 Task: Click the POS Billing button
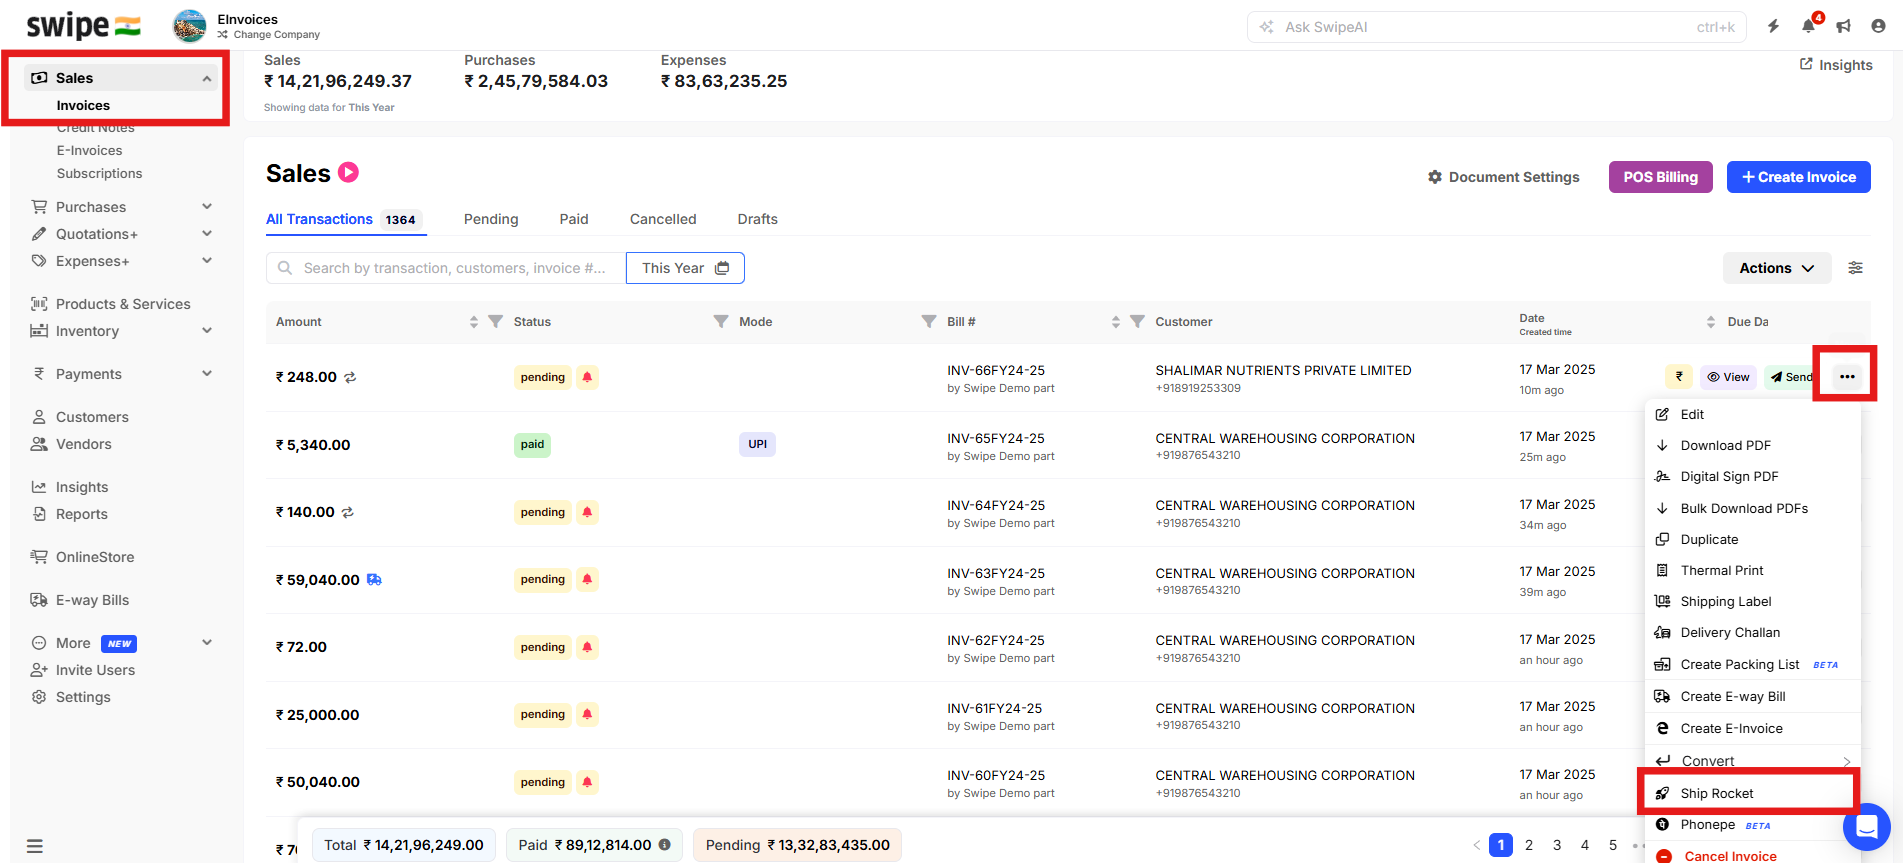(1660, 177)
